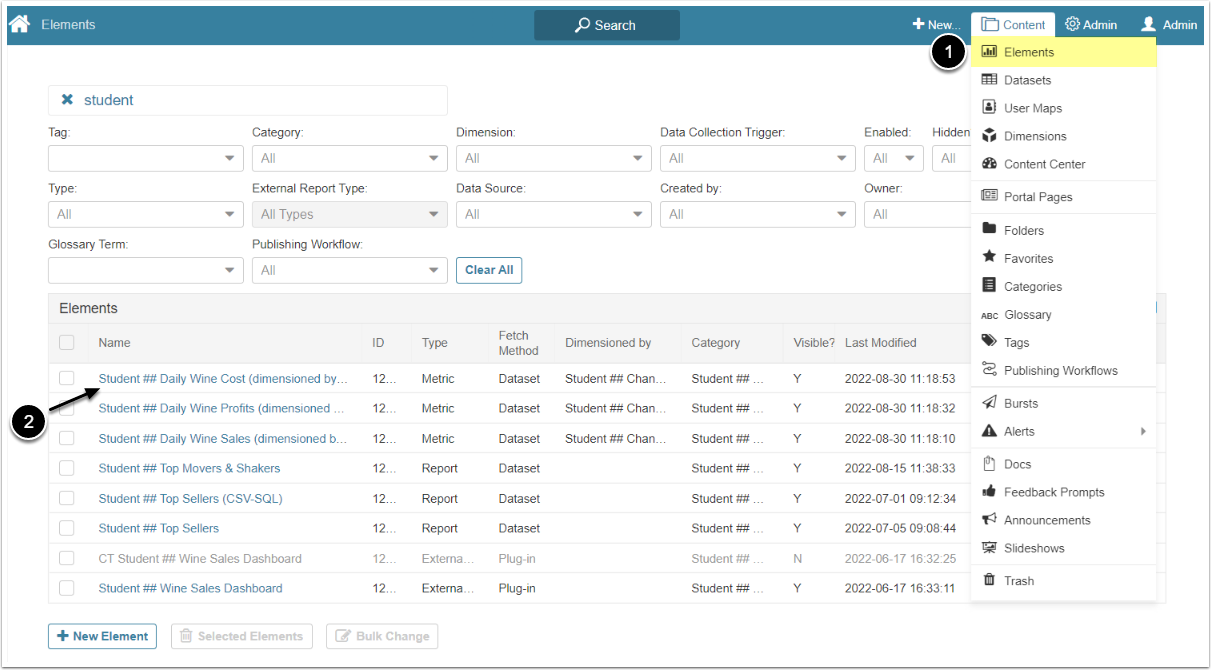Image resolution: width=1211 pixels, height=670 pixels.
Task: Select all elements with header checkbox
Action: coord(67,342)
